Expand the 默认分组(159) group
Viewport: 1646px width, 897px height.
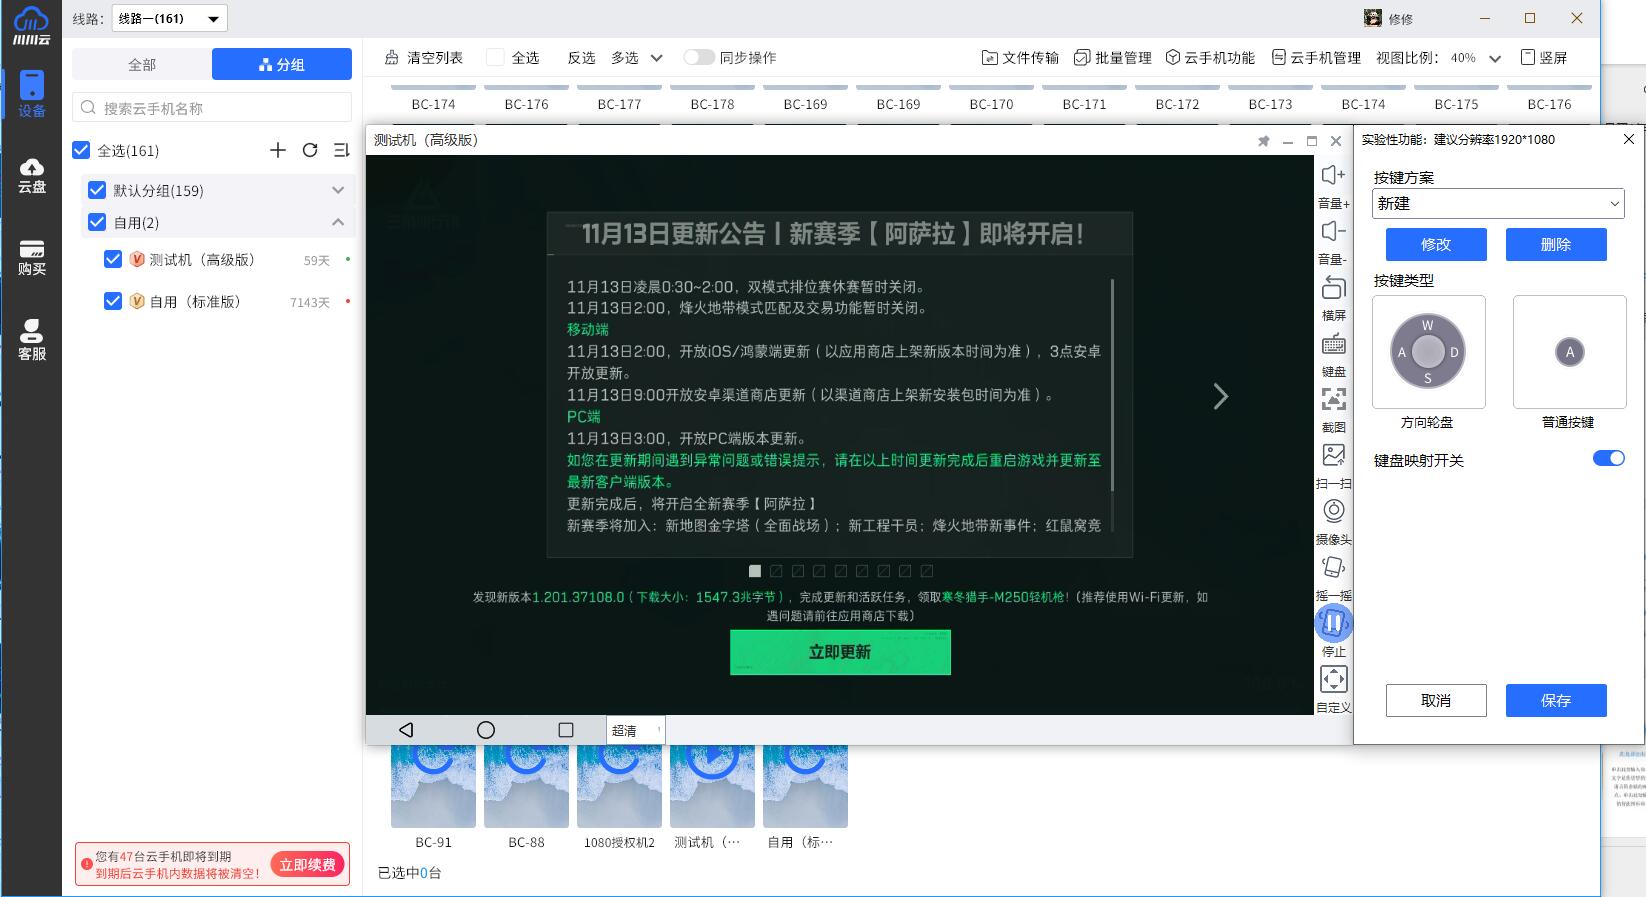[338, 190]
